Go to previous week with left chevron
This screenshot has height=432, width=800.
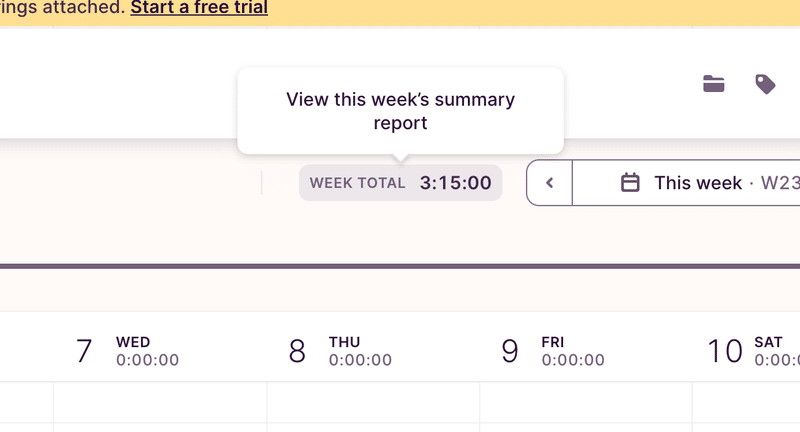click(x=549, y=183)
